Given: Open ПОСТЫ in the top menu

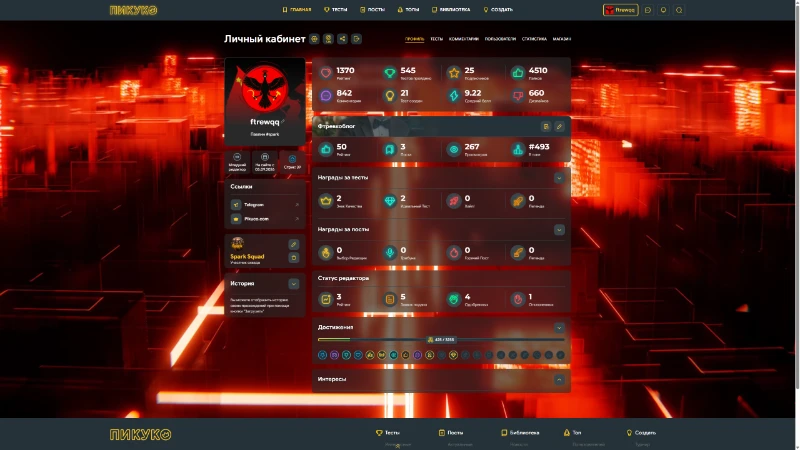Looking at the screenshot, I should pos(372,10).
